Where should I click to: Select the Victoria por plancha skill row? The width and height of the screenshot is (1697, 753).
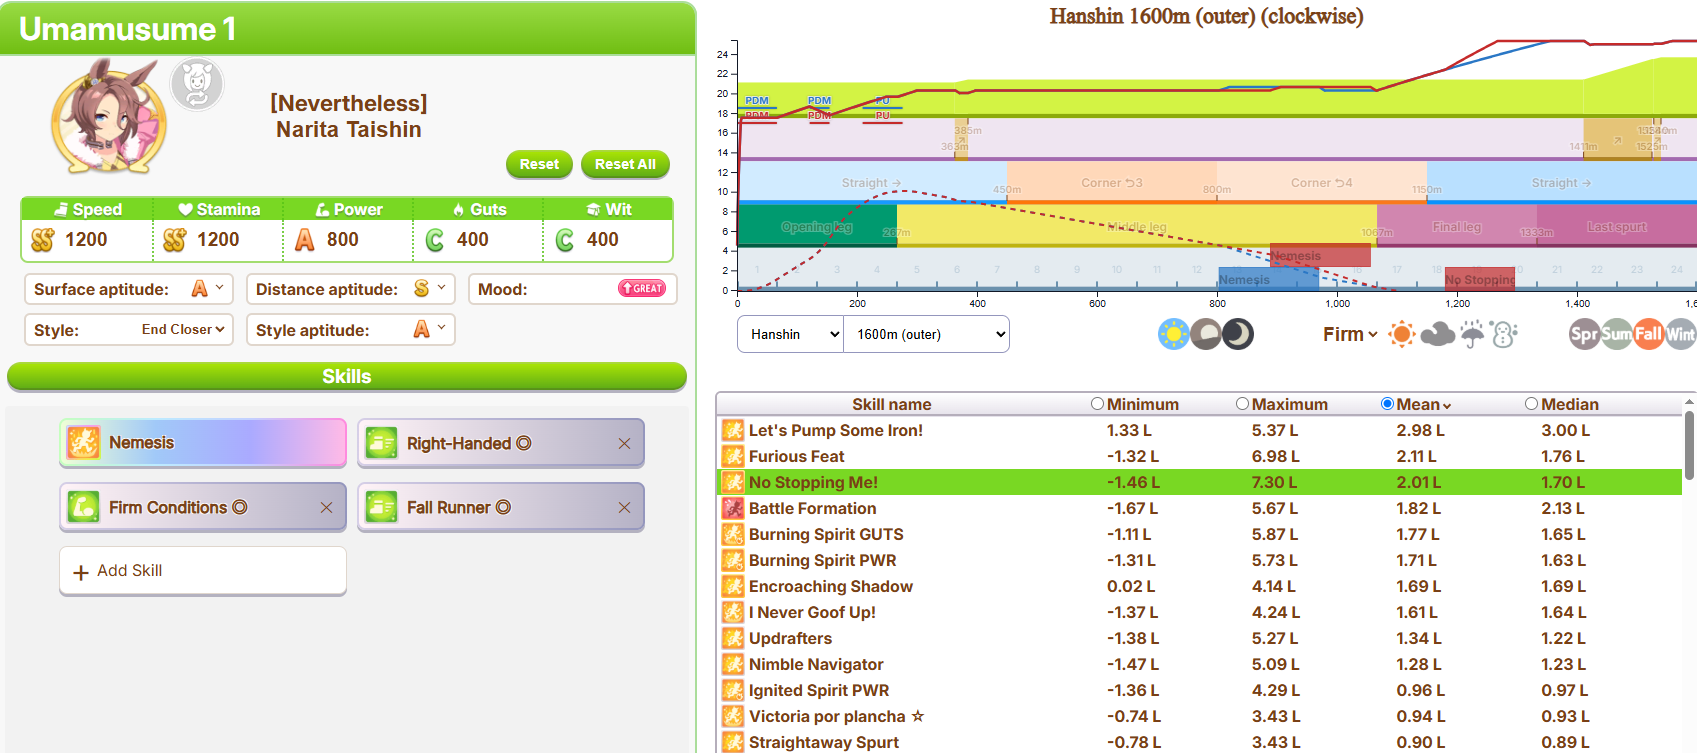[x=1199, y=716]
